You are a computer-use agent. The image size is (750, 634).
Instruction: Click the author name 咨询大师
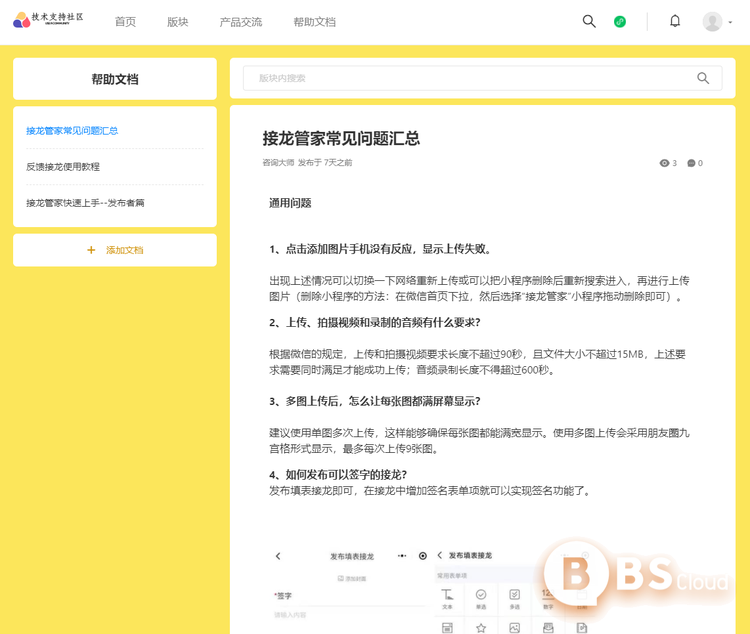pos(278,163)
